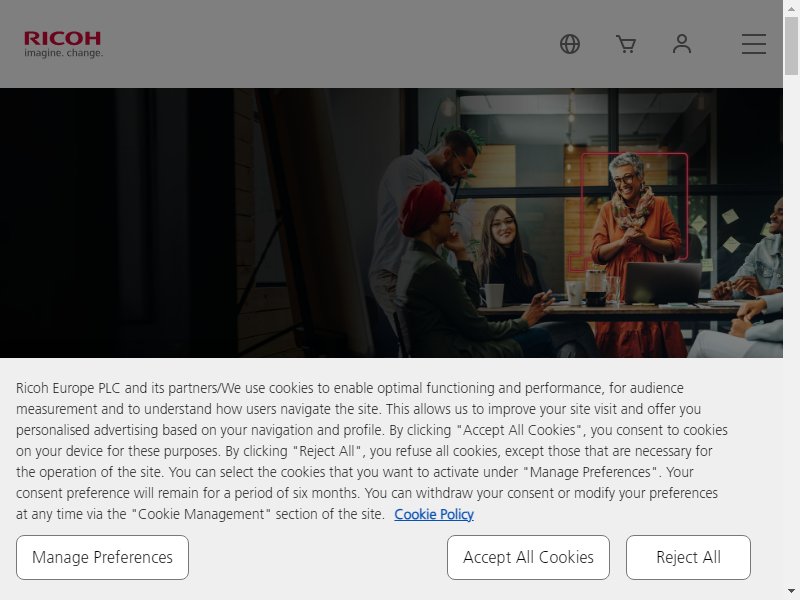
Task: Click the Manage Preferences button
Action: tap(103, 557)
